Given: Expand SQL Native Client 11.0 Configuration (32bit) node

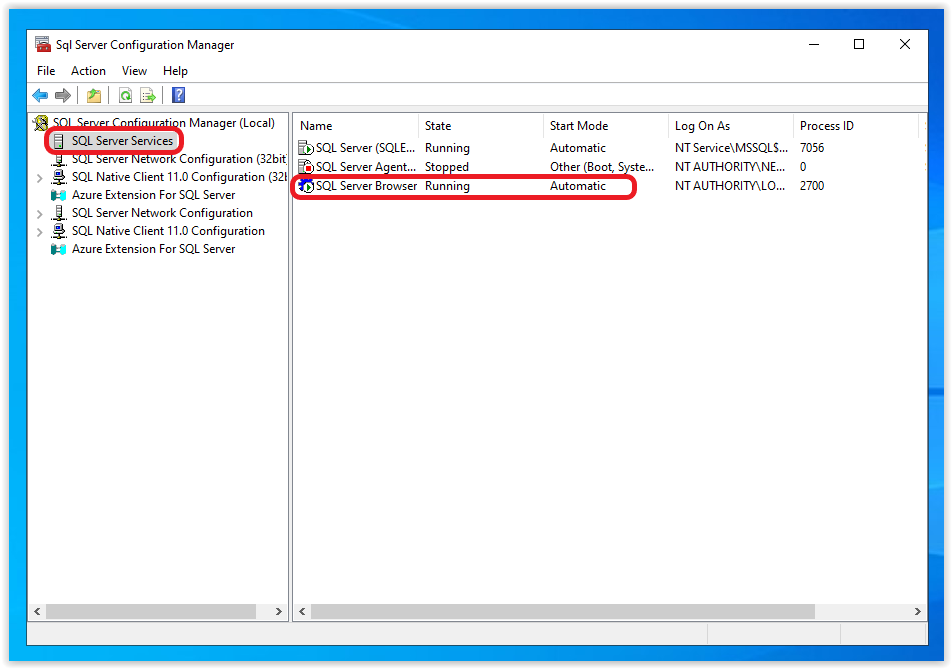Looking at the screenshot, I should (x=39, y=178).
